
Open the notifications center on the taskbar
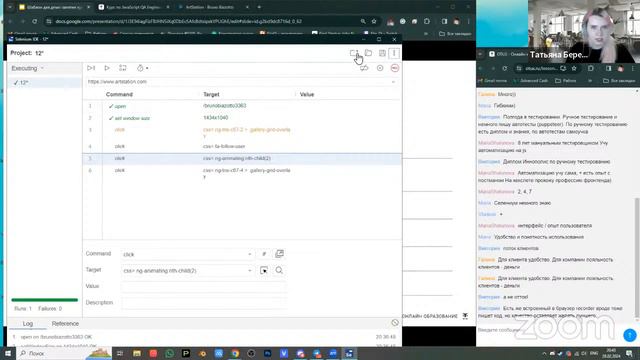point(629,353)
